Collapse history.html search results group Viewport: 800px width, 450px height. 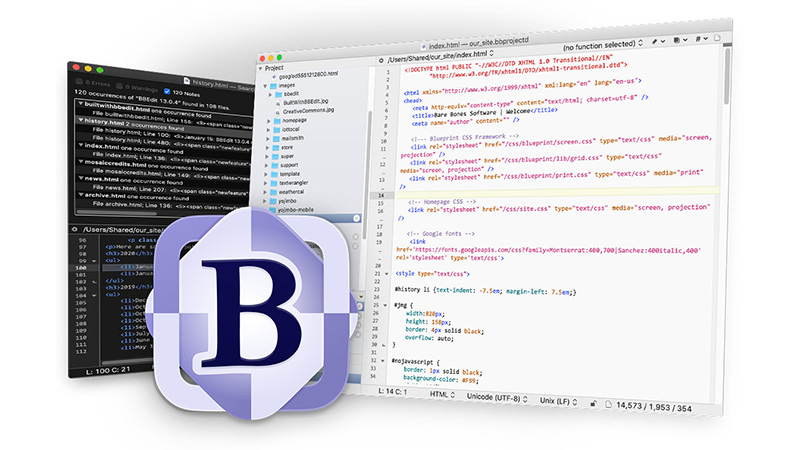click(x=81, y=120)
